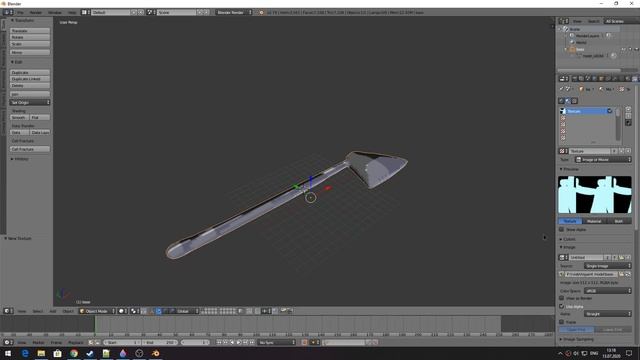This screenshot has width=640, height=360.
Task: Open timeline editor type selector
Action: [8, 342]
